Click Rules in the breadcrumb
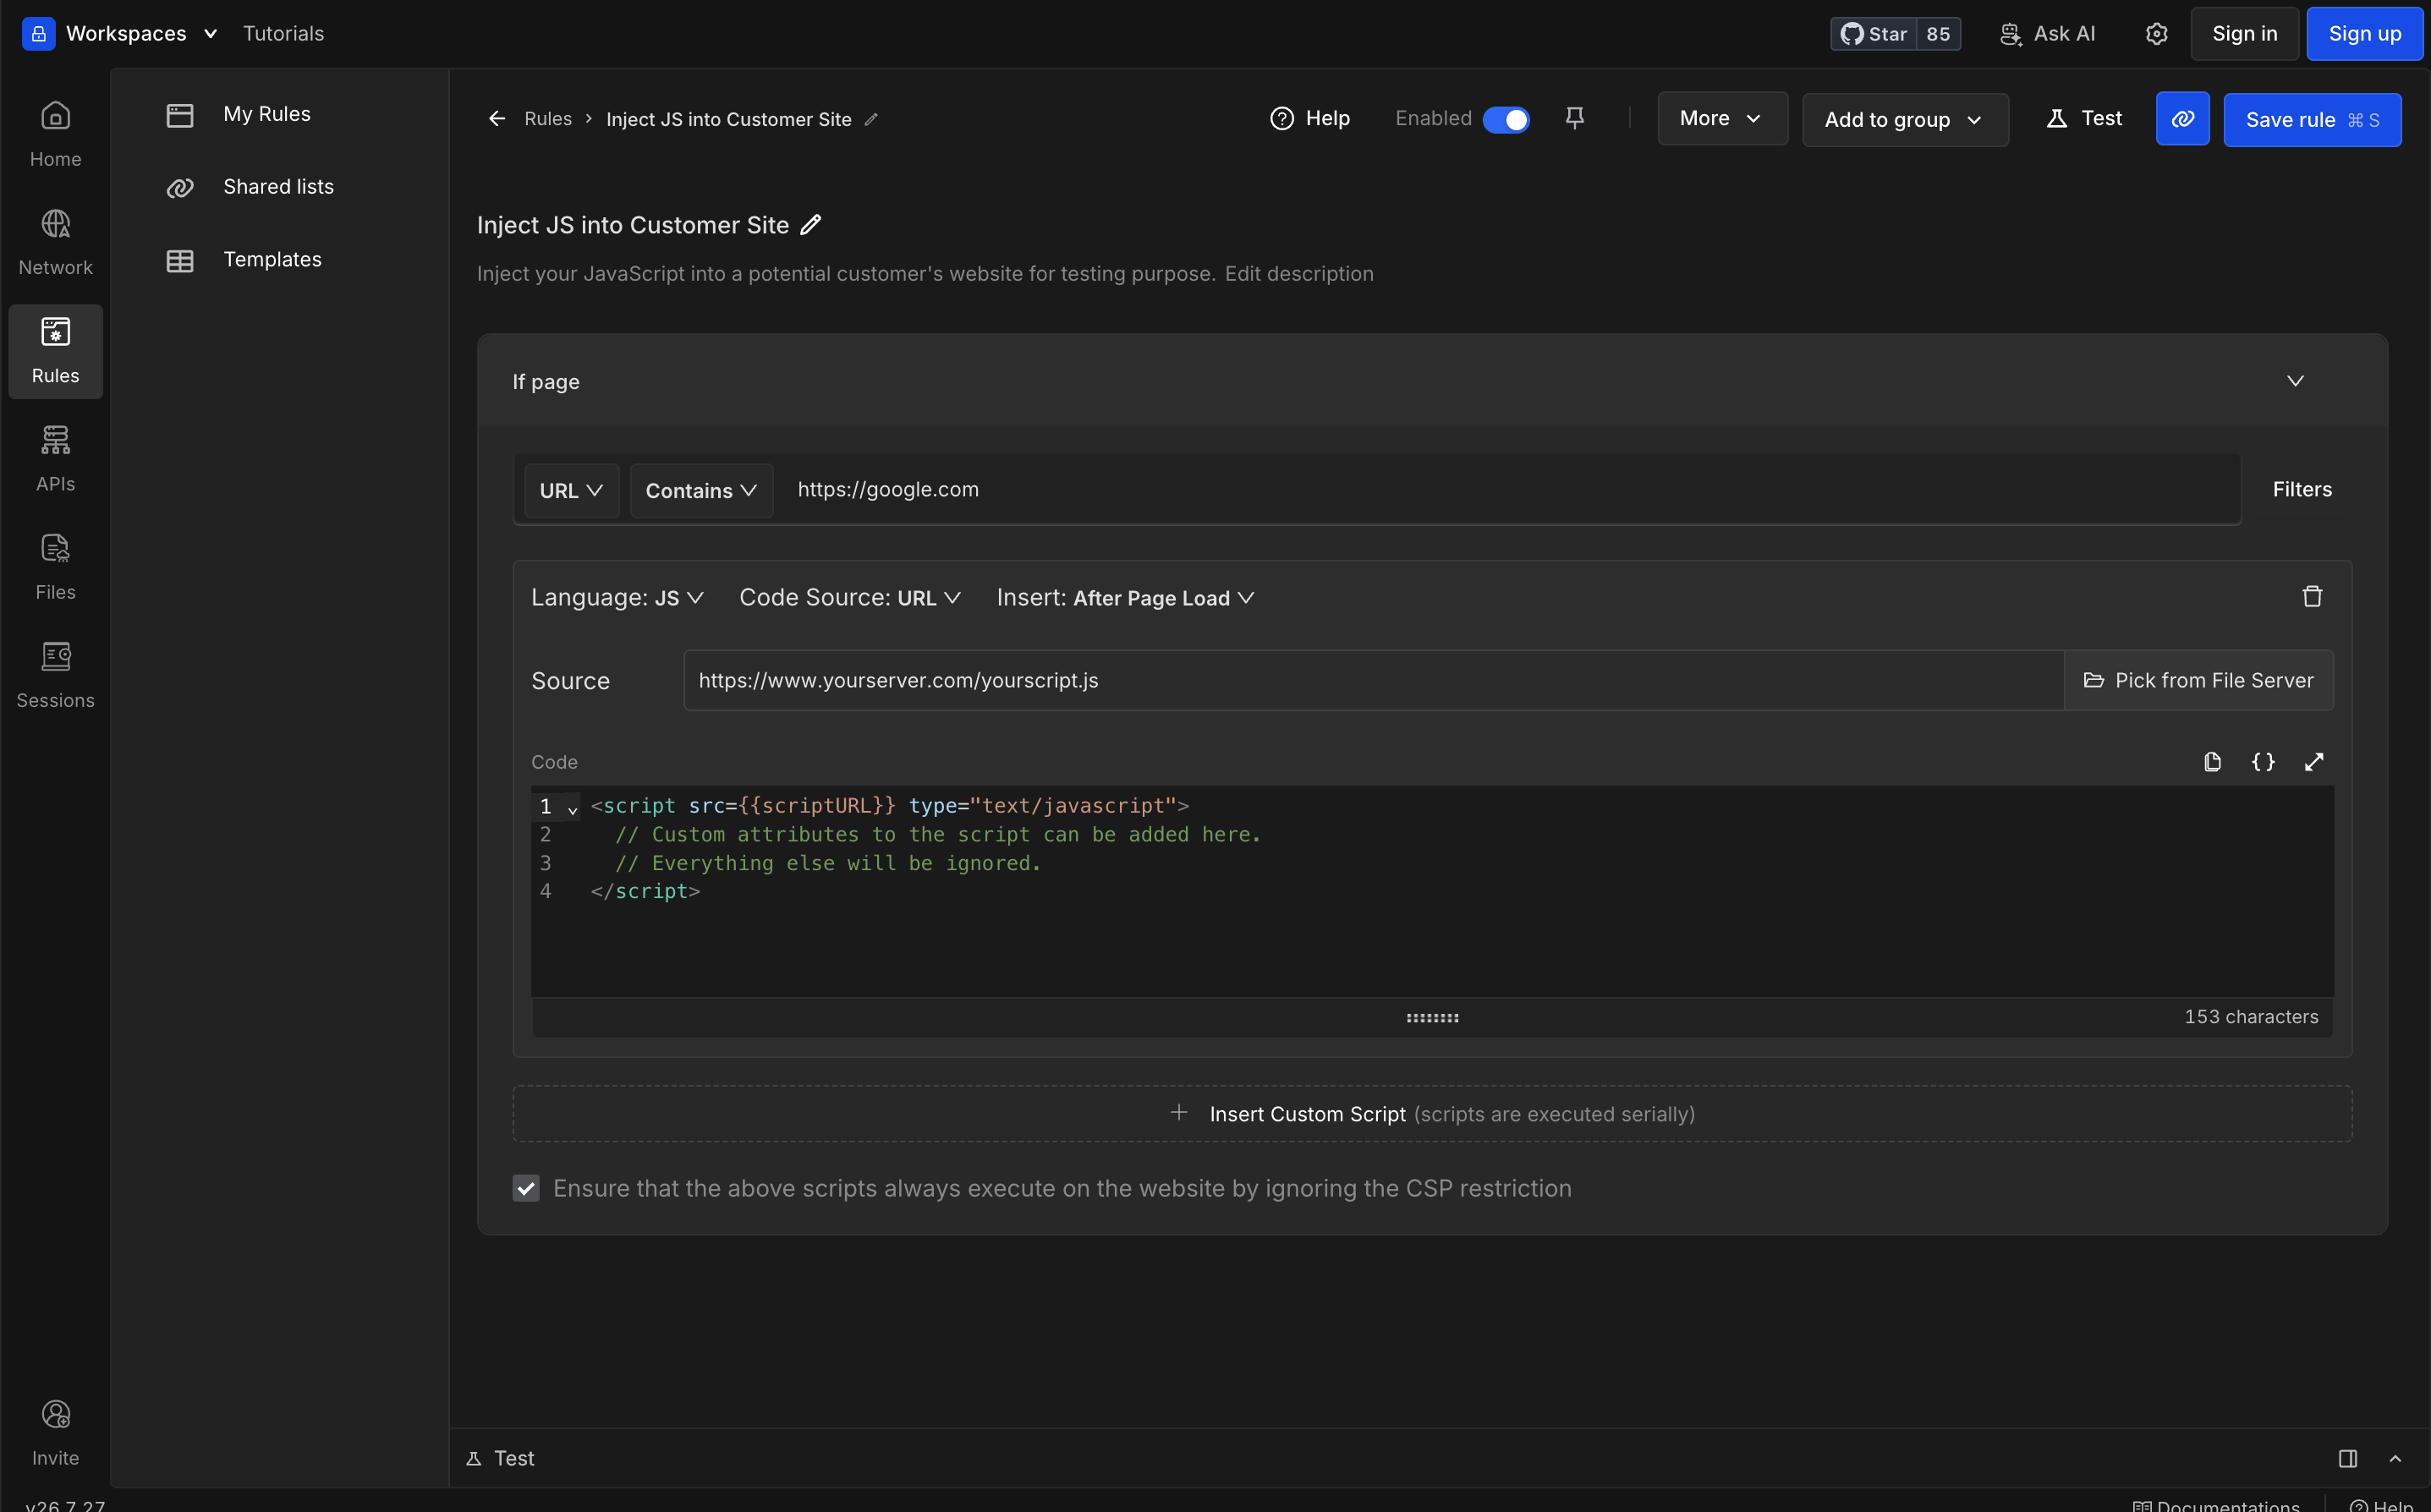 (x=548, y=119)
